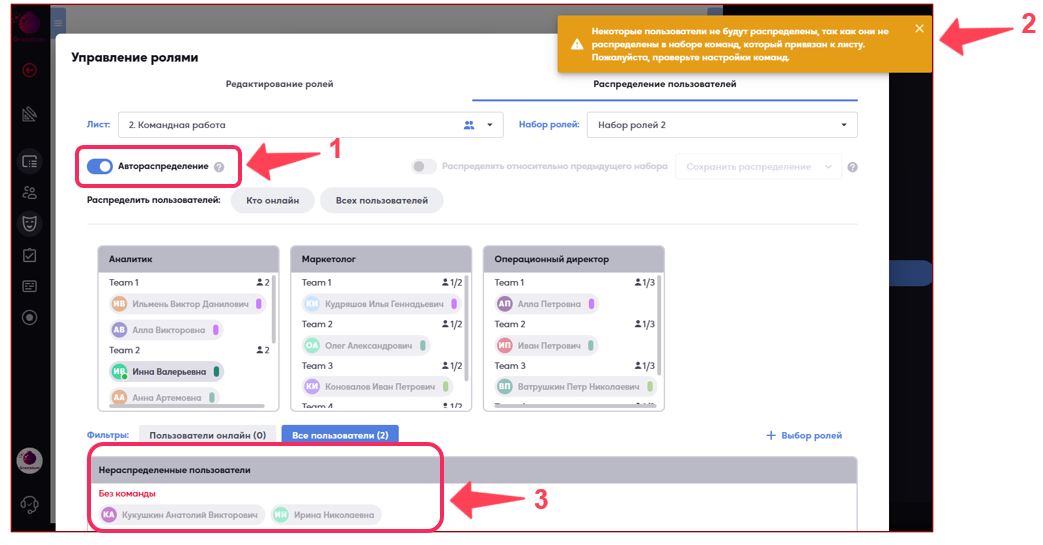Dismiss the orange warning notification
The image size is (1043, 545).
919,29
